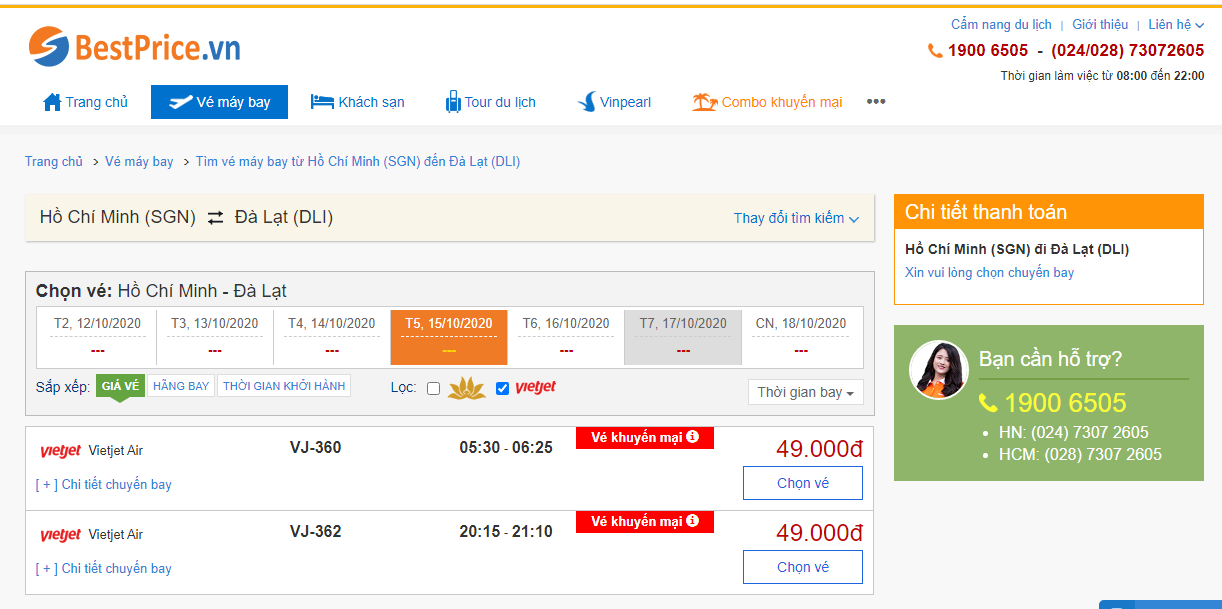This screenshot has height=609, width=1222.
Task: Open the Khách sạn tab
Action: click(x=358, y=102)
